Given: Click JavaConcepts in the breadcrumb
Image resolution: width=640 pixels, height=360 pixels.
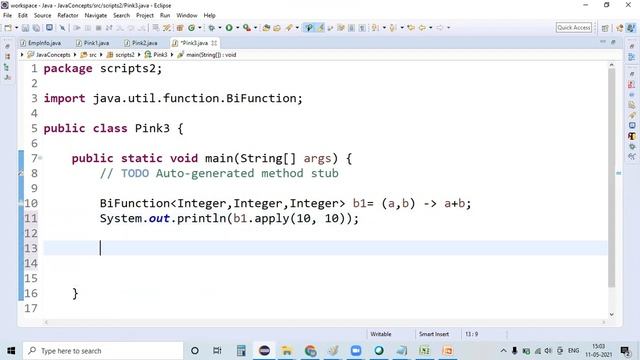Looking at the screenshot, I should (x=53, y=55).
